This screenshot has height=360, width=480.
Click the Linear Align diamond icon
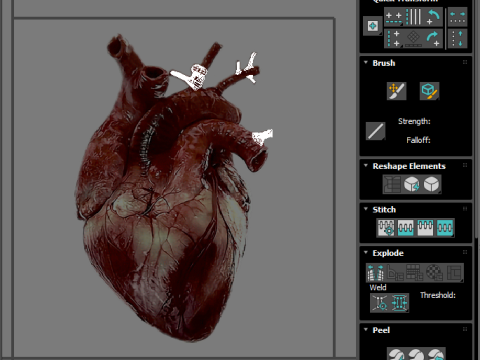coord(414,39)
